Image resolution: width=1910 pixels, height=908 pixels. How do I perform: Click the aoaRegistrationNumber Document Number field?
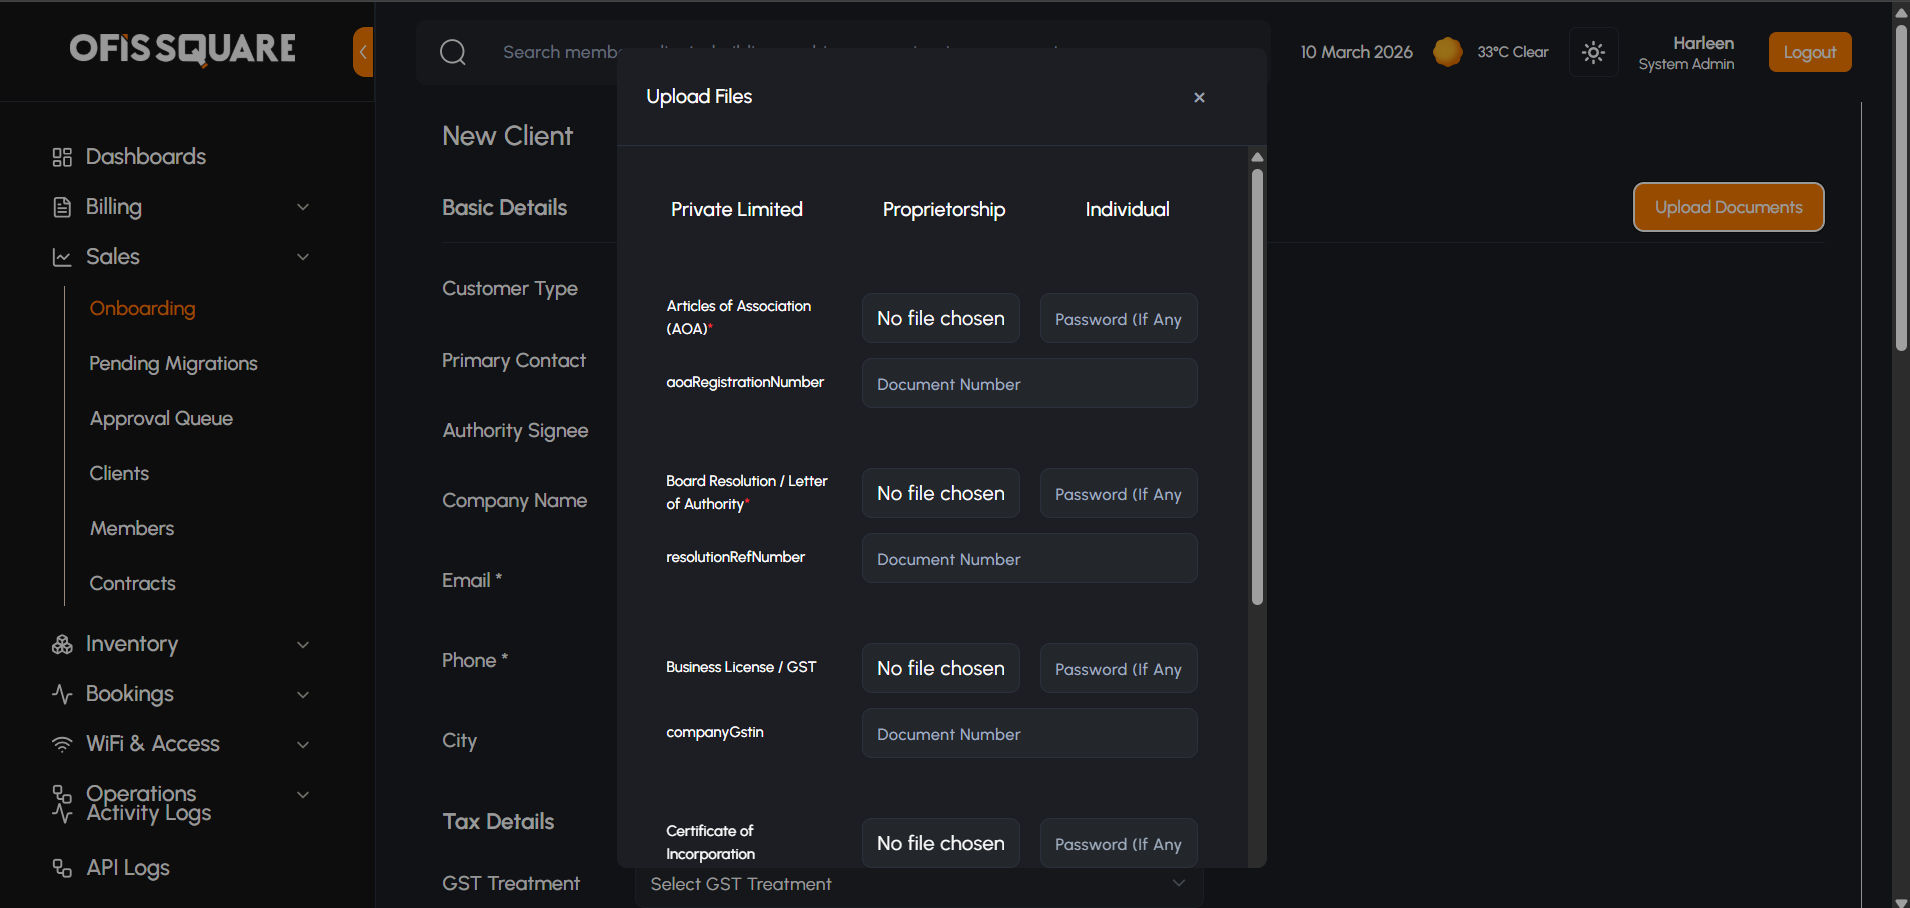pyautogui.click(x=1029, y=384)
